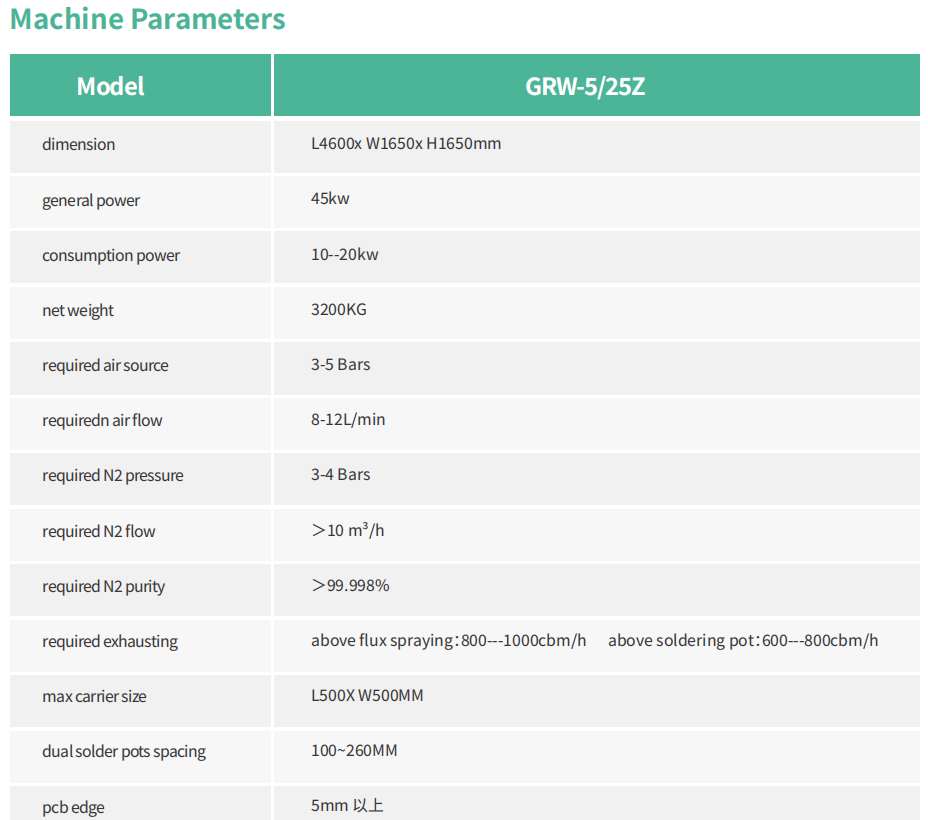928x820 pixels.
Task: Click the pcb edge label
Action: (73, 807)
